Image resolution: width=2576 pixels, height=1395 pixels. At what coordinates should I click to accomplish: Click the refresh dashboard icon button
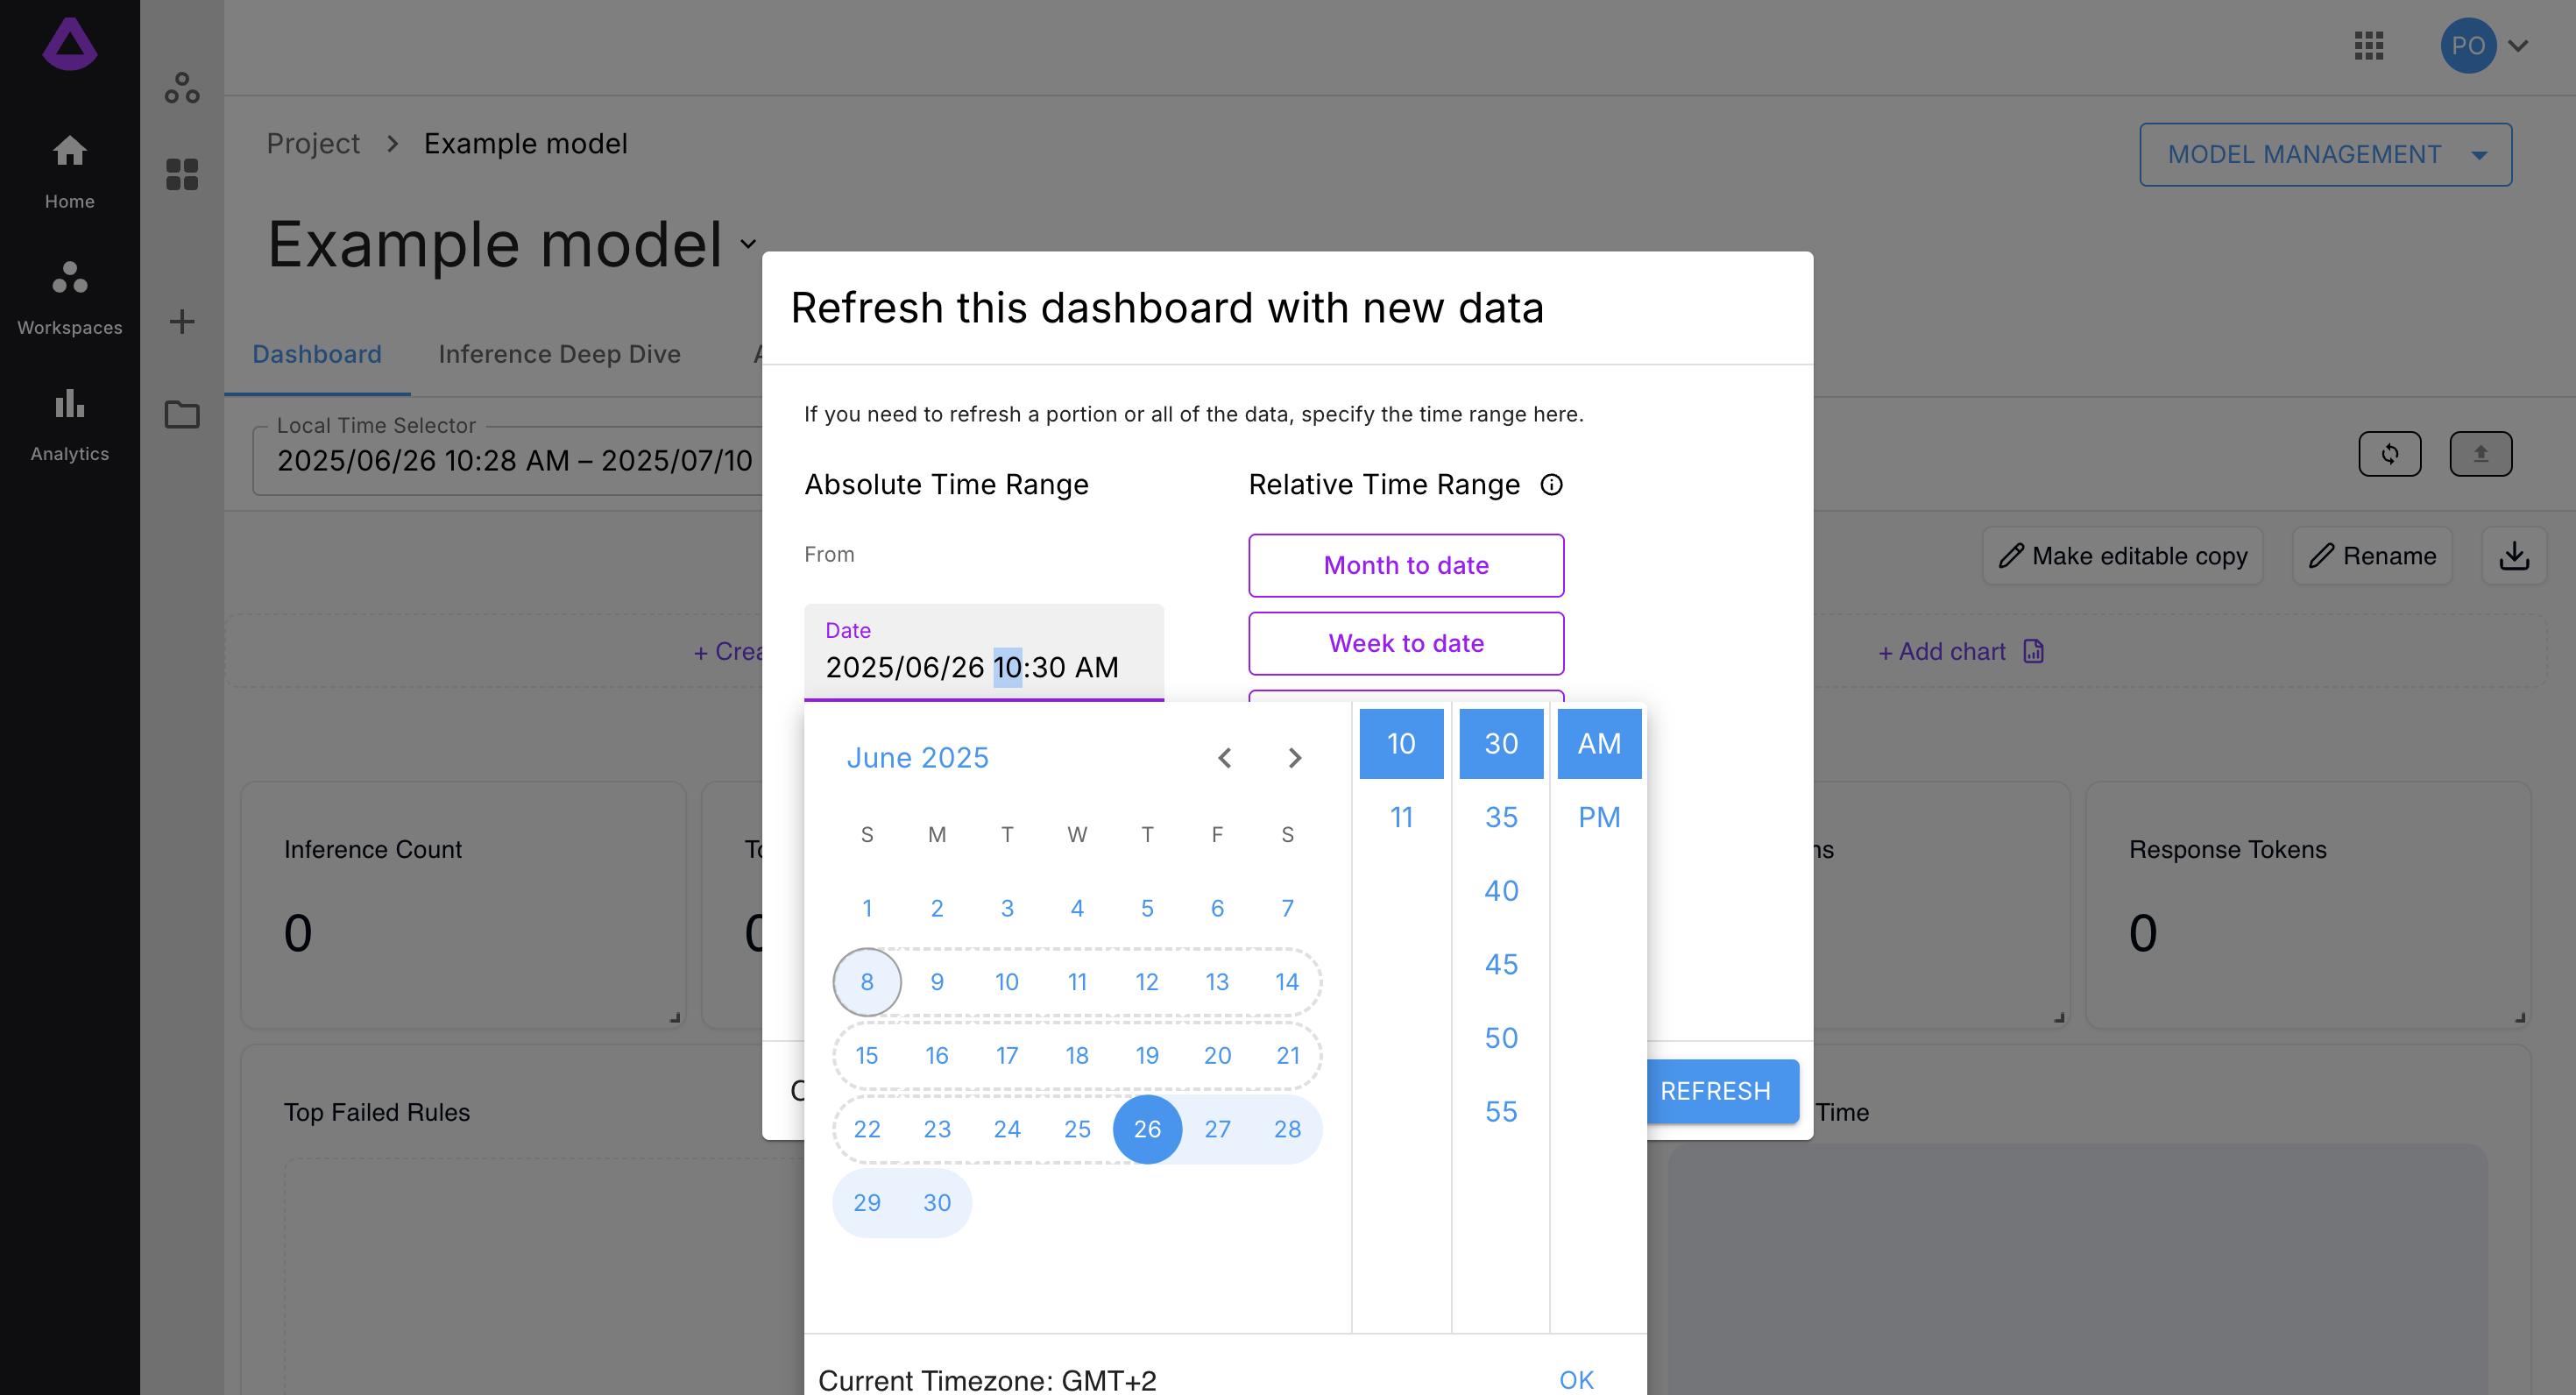(2389, 454)
